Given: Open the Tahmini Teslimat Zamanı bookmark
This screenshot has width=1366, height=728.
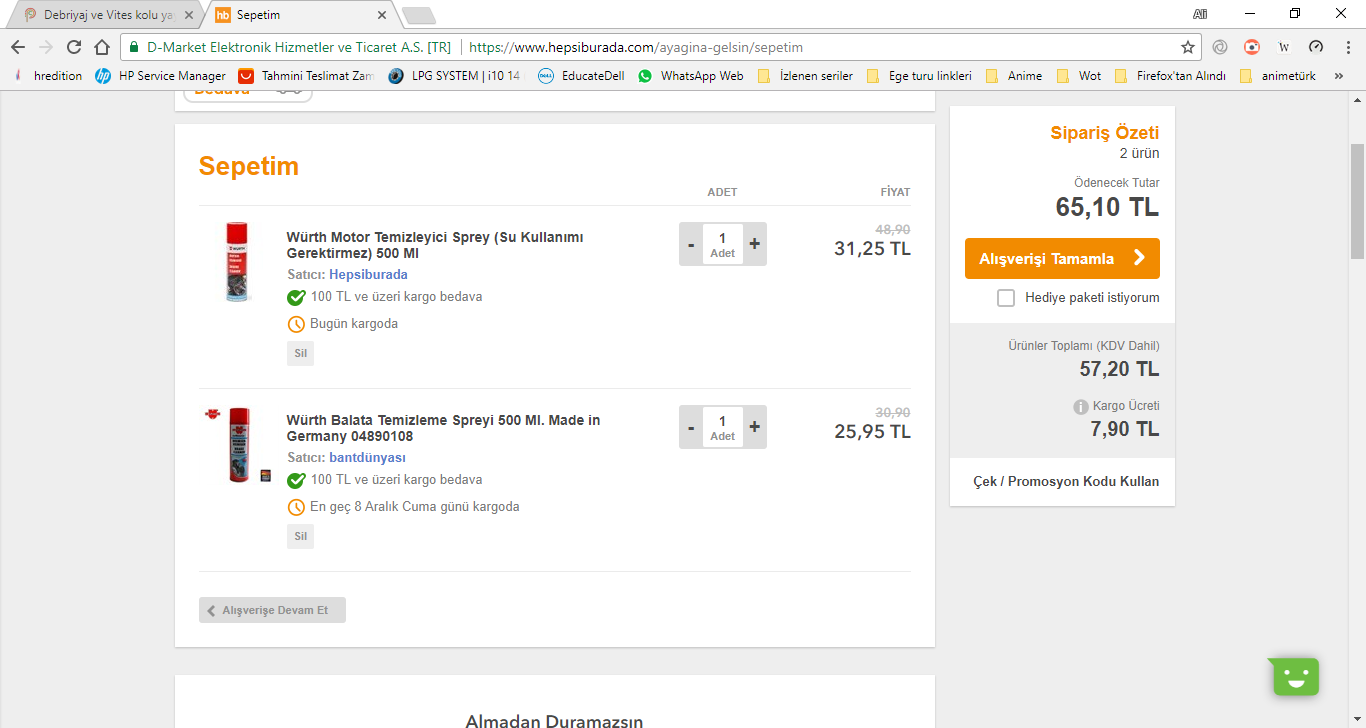Looking at the screenshot, I should coord(307,76).
